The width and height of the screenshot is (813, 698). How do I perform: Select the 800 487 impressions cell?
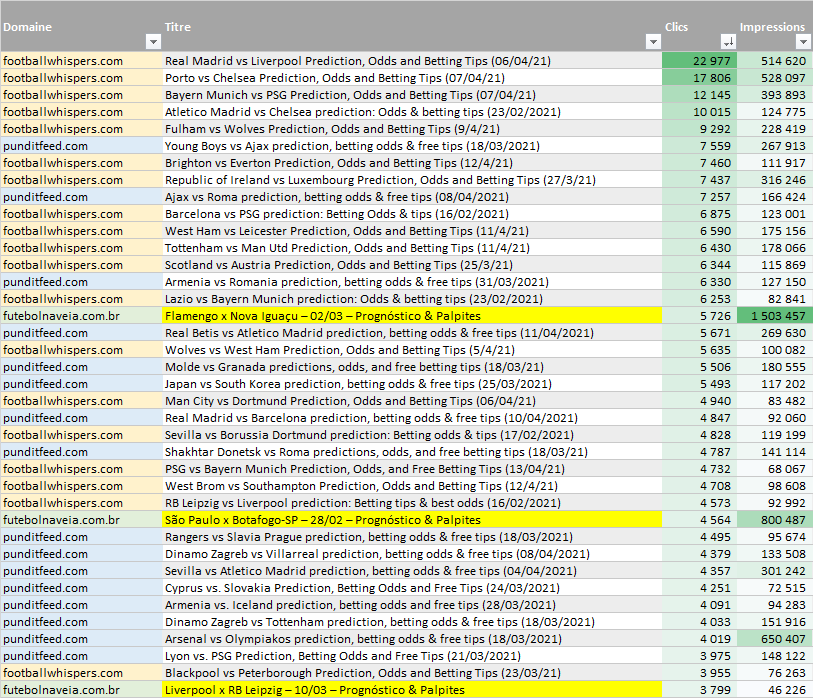point(775,520)
